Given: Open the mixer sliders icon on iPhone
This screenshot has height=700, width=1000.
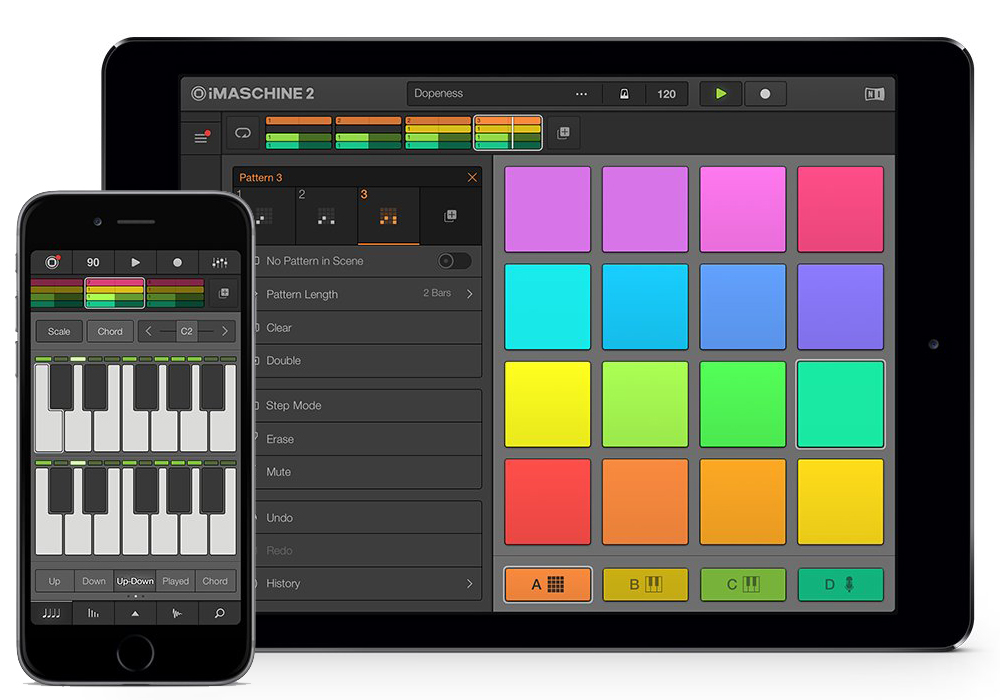Looking at the screenshot, I should (219, 262).
